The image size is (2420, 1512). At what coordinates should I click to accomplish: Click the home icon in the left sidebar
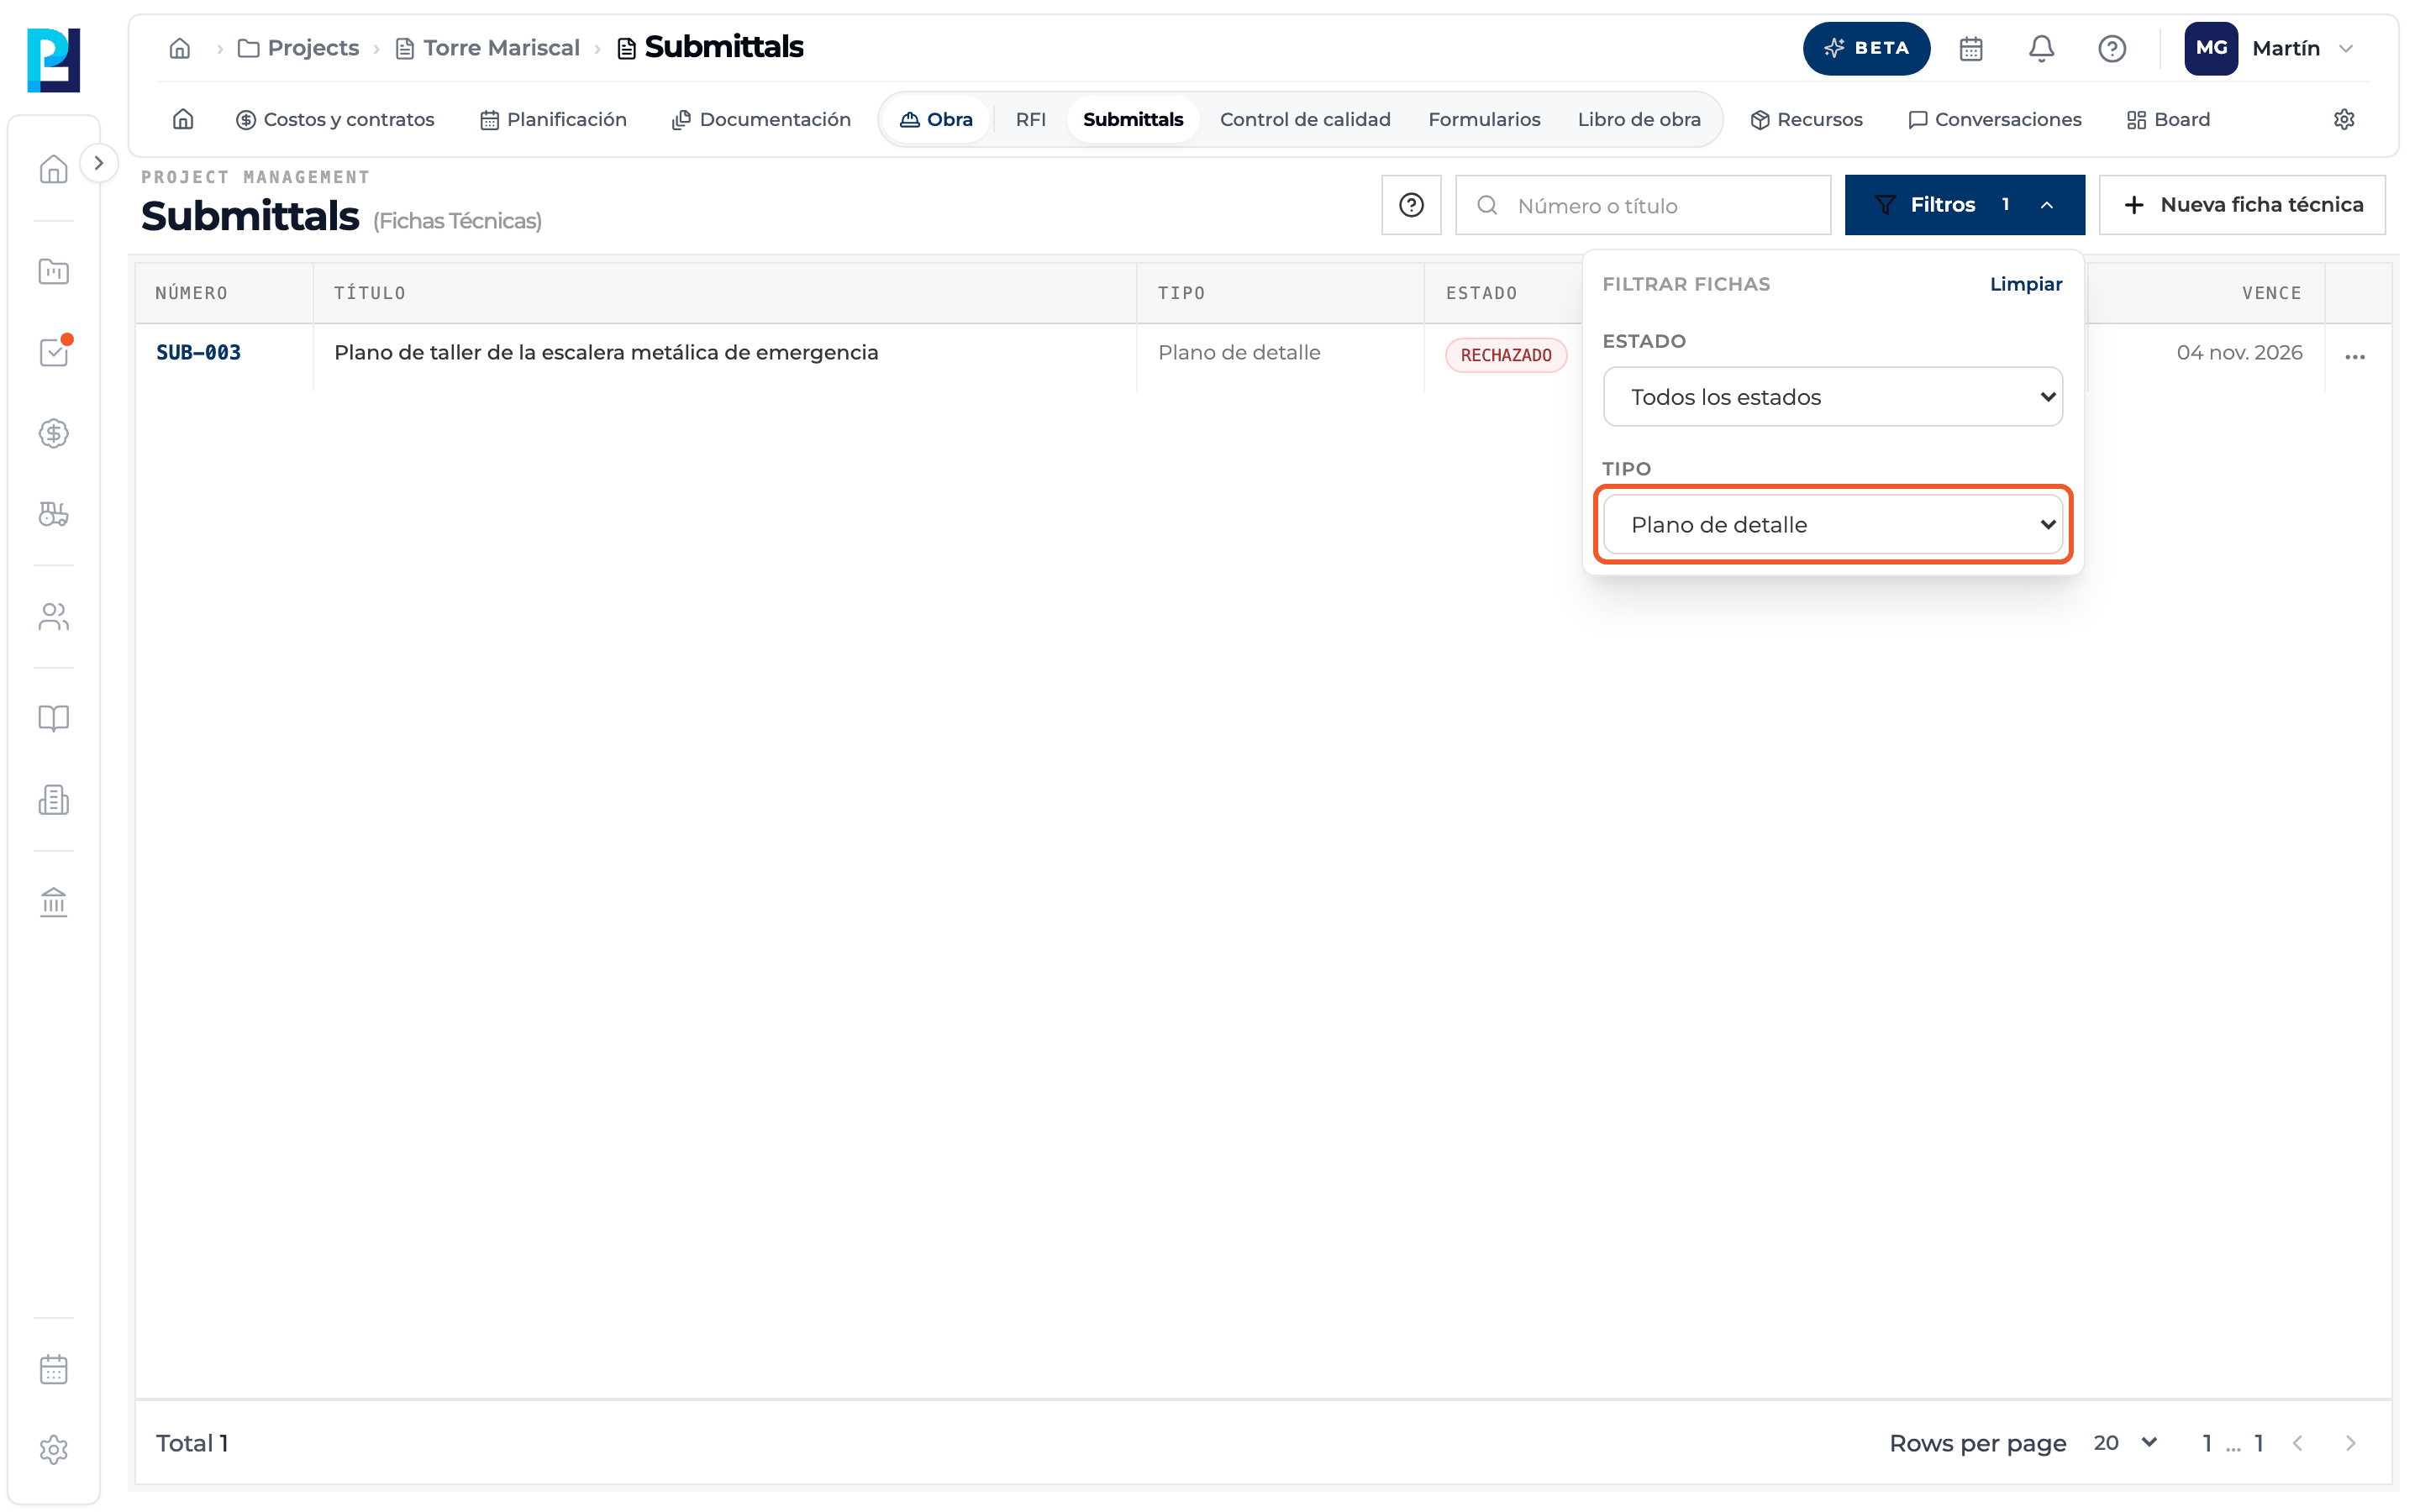[x=53, y=169]
